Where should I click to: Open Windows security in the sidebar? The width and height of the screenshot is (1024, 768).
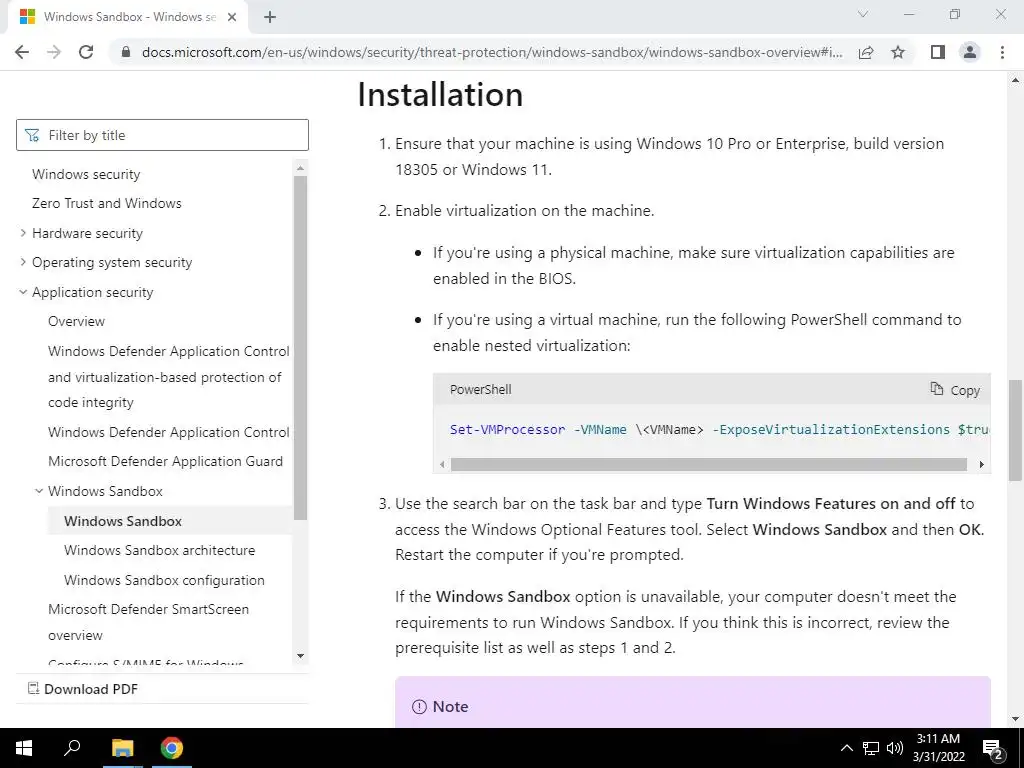tap(86, 174)
